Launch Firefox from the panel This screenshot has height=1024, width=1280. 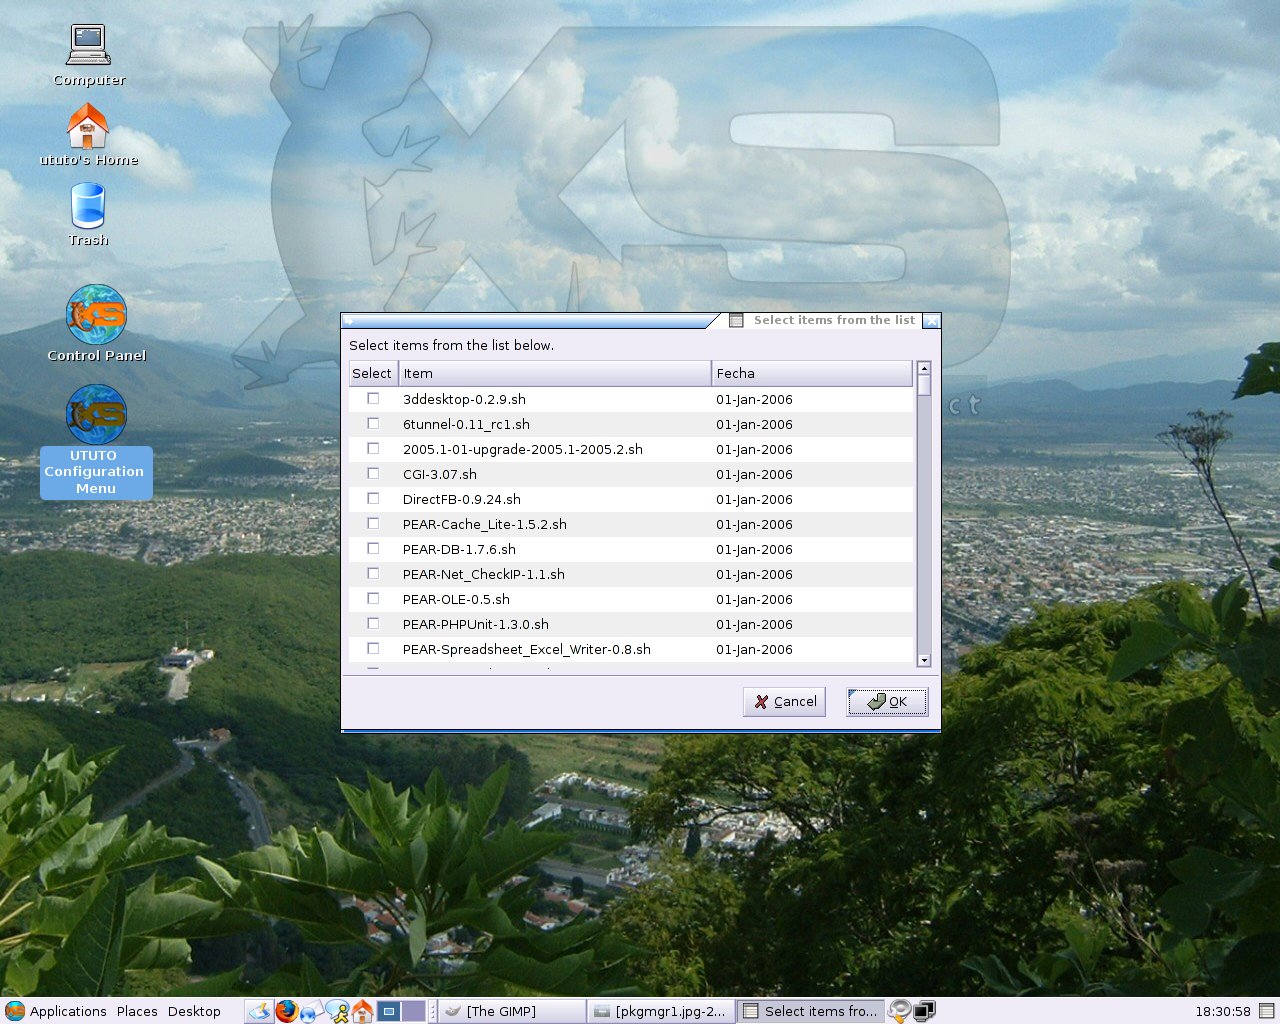coord(287,1011)
